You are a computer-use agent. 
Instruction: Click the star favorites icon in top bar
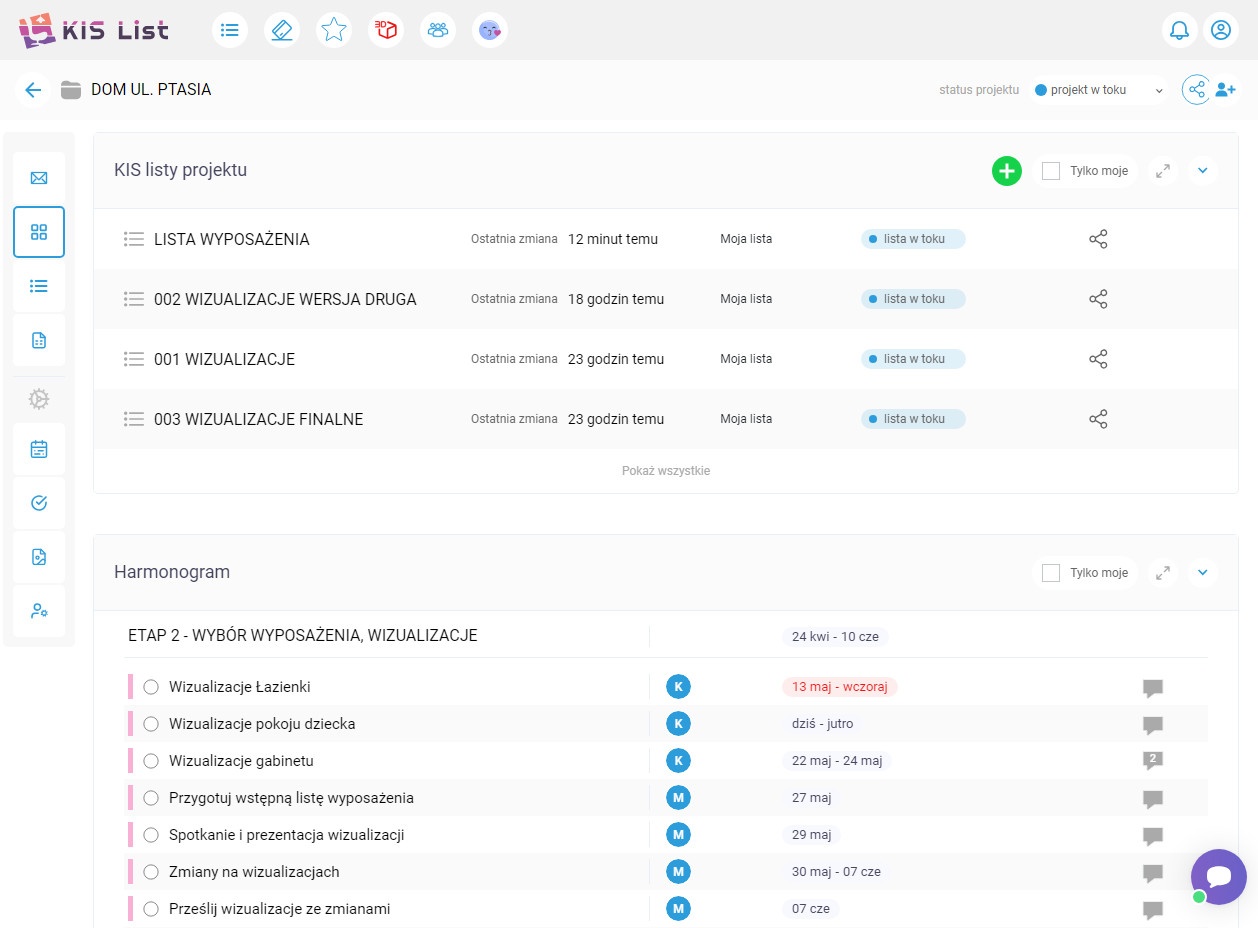tap(334, 30)
